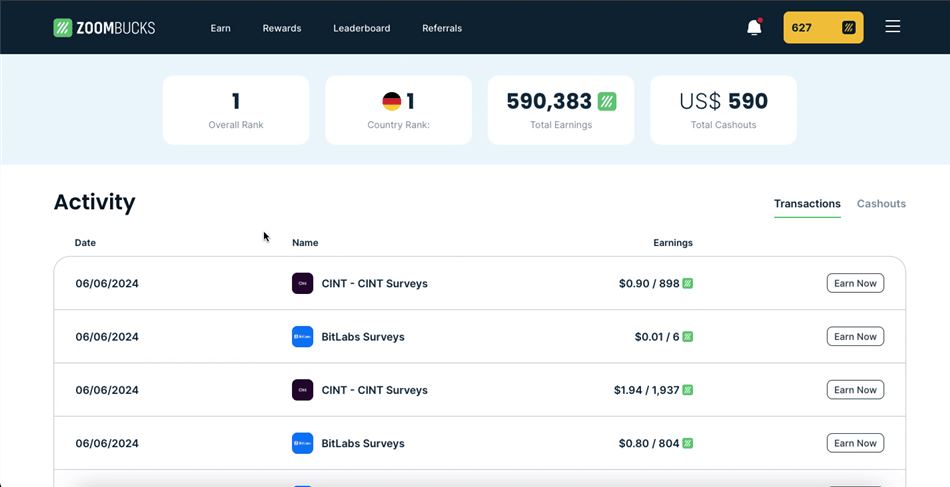950x487 pixels.
Task: Click date 06/06/2024 in the $0.01 row
Action: [x=107, y=337]
